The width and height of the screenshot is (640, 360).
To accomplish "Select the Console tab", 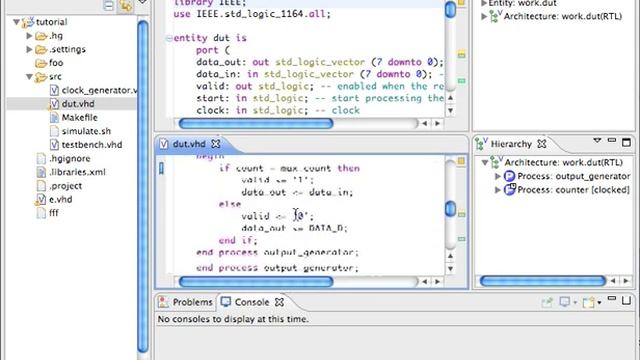I will click(252, 302).
